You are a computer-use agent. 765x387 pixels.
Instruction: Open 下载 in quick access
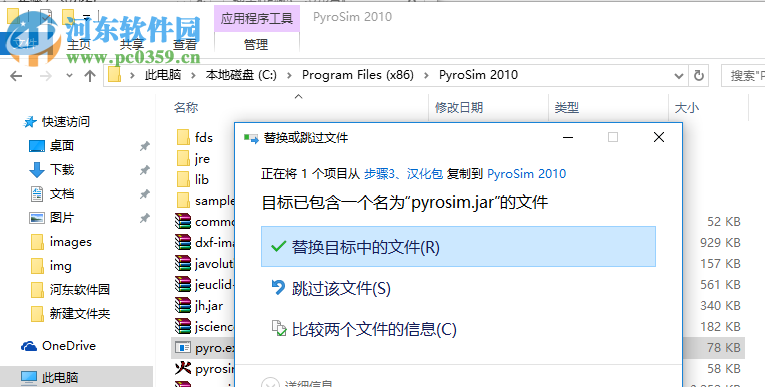[x=62, y=169]
